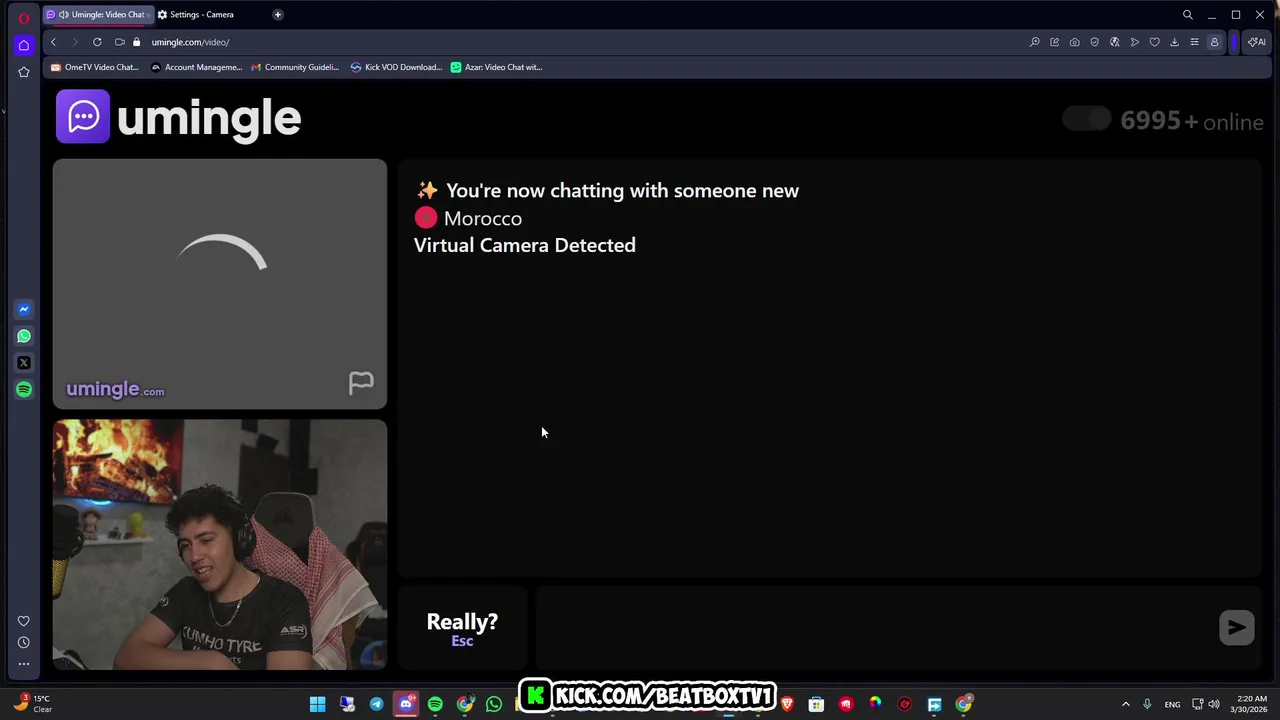Click the loading stranger video panel
Image resolution: width=1280 pixels, height=720 pixels.
220,284
